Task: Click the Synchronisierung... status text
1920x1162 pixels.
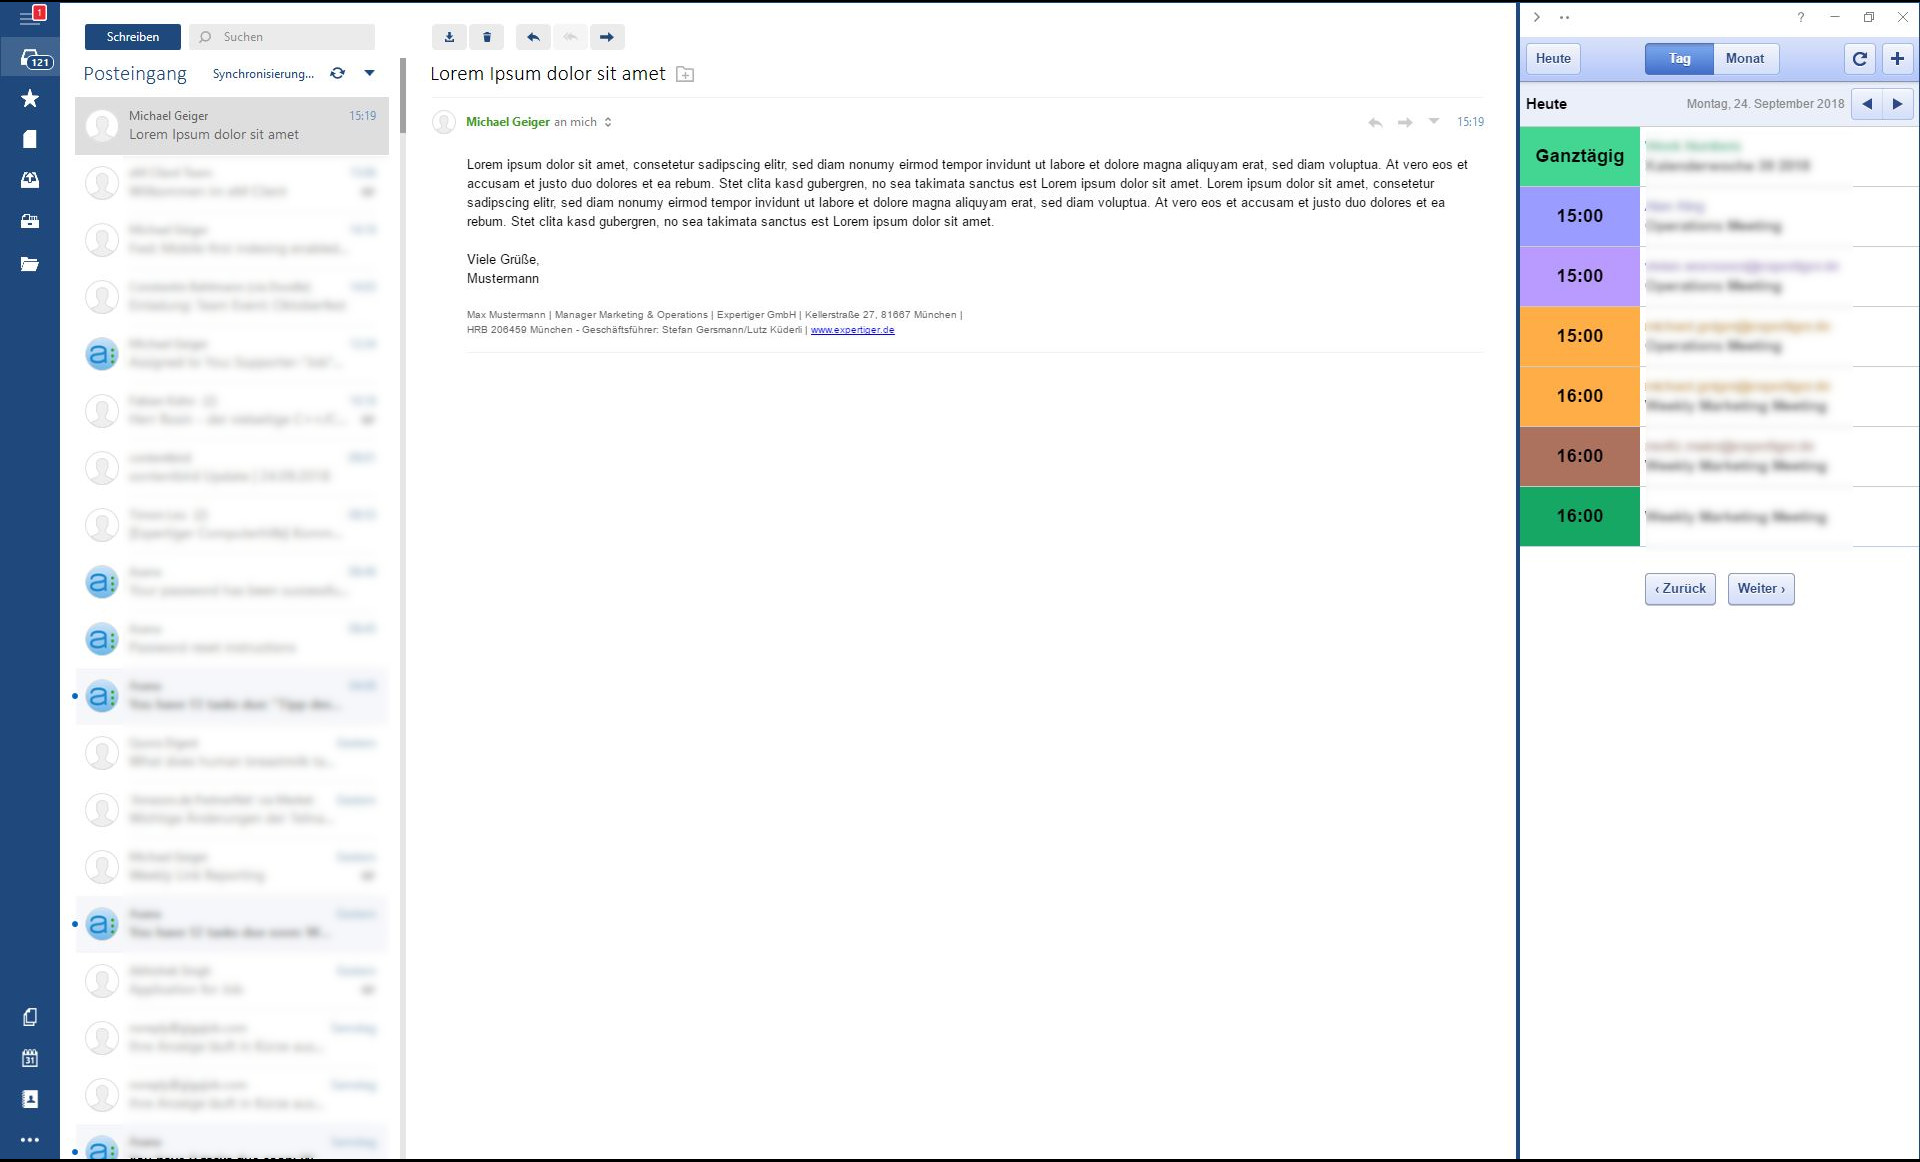Action: tap(263, 74)
